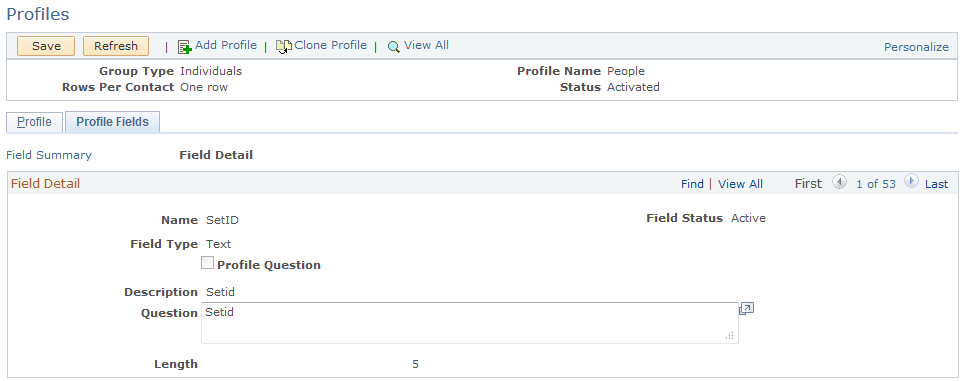Toggle the Profile Question checkbox
This screenshot has width=962, height=381.
(208, 263)
